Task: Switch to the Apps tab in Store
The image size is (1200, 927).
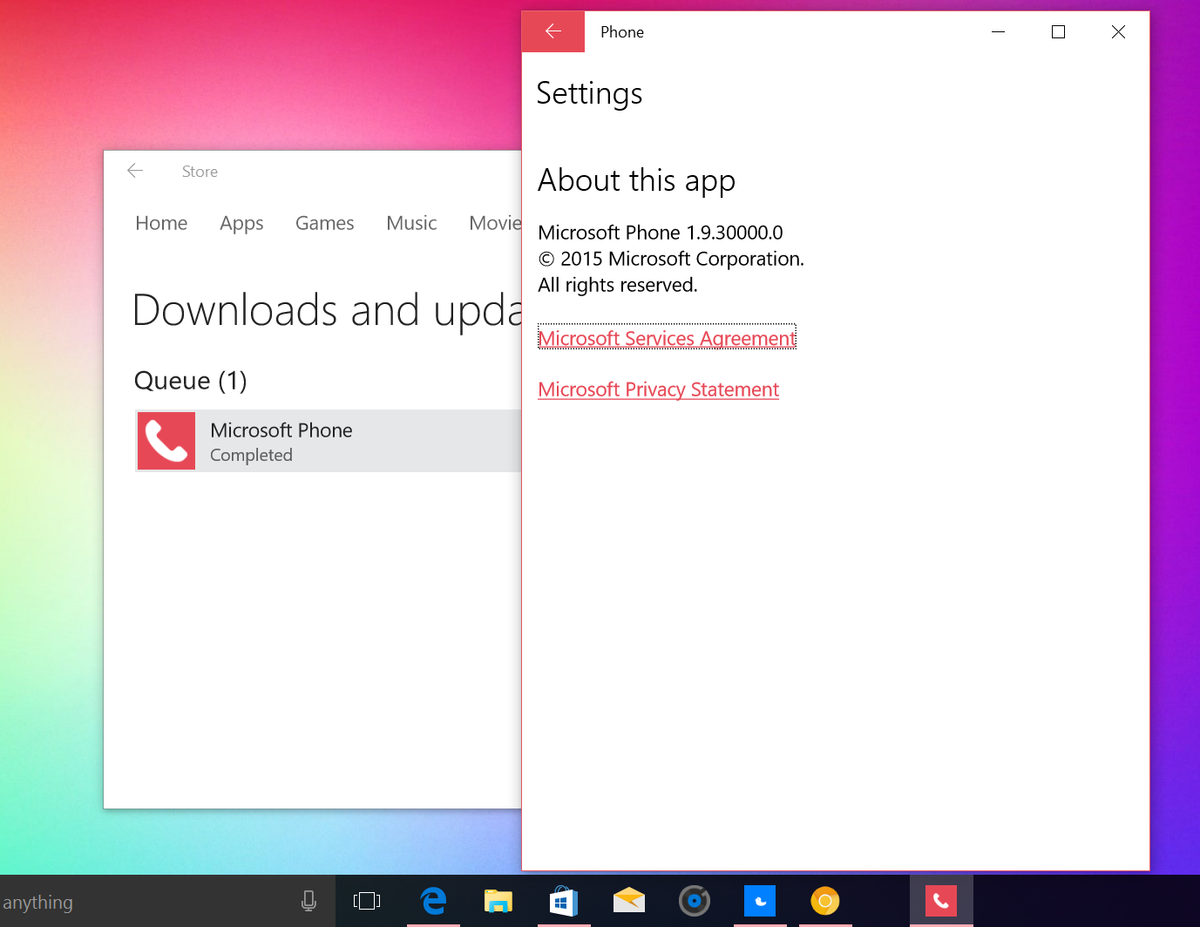Action: pyautogui.click(x=241, y=223)
